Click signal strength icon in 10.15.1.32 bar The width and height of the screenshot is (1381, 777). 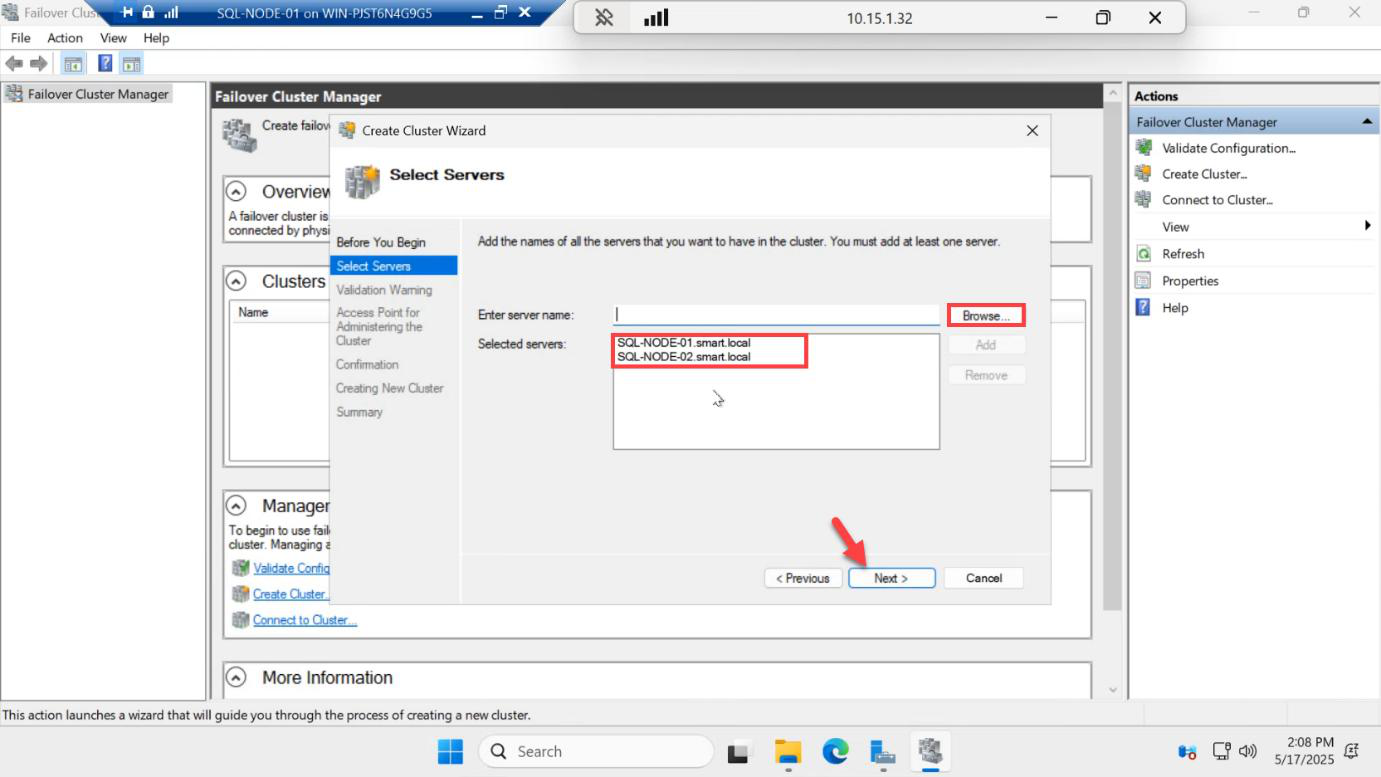656,18
